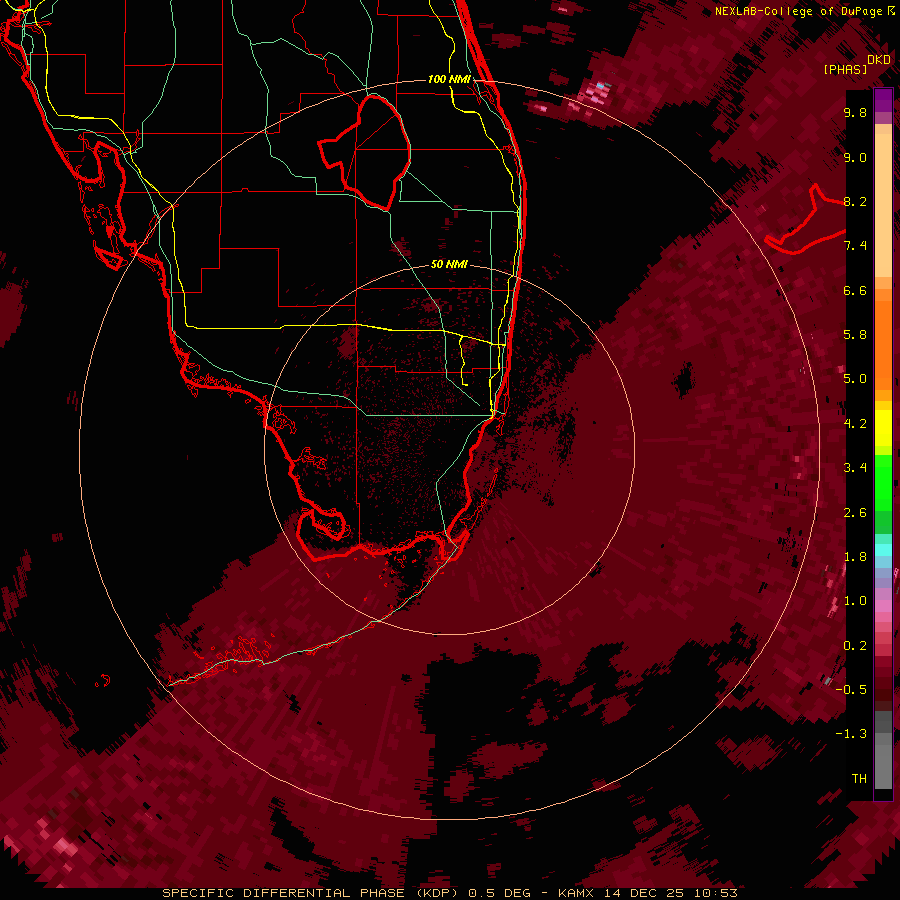The width and height of the screenshot is (900, 900).
Task: Click the 1.0 legend label
Action: point(855,601)
